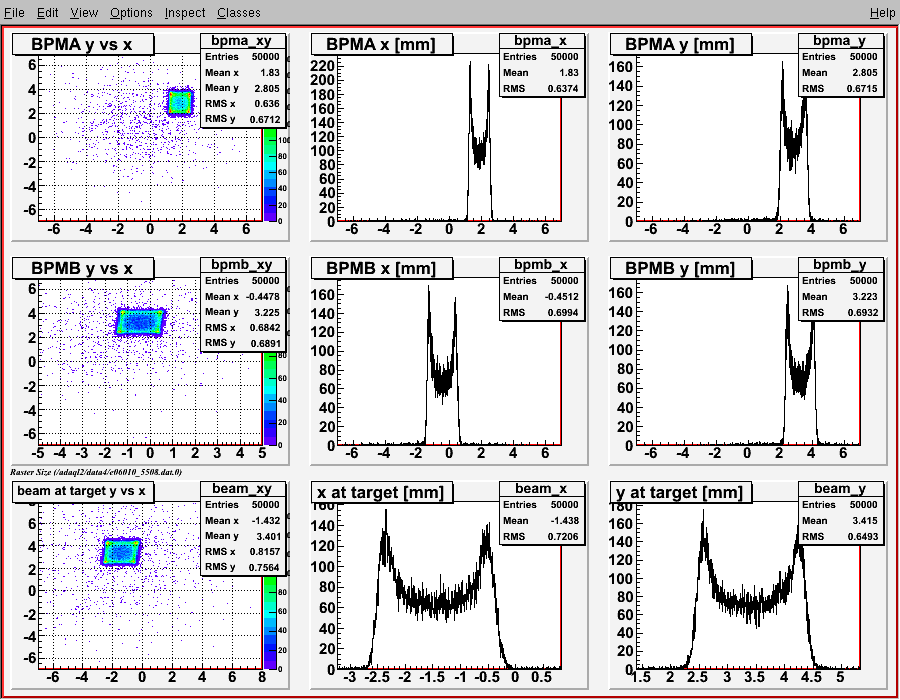The image size is (900, 700).
Task: Click the beam_y statistics box header
Action: [x=840, y=488]
